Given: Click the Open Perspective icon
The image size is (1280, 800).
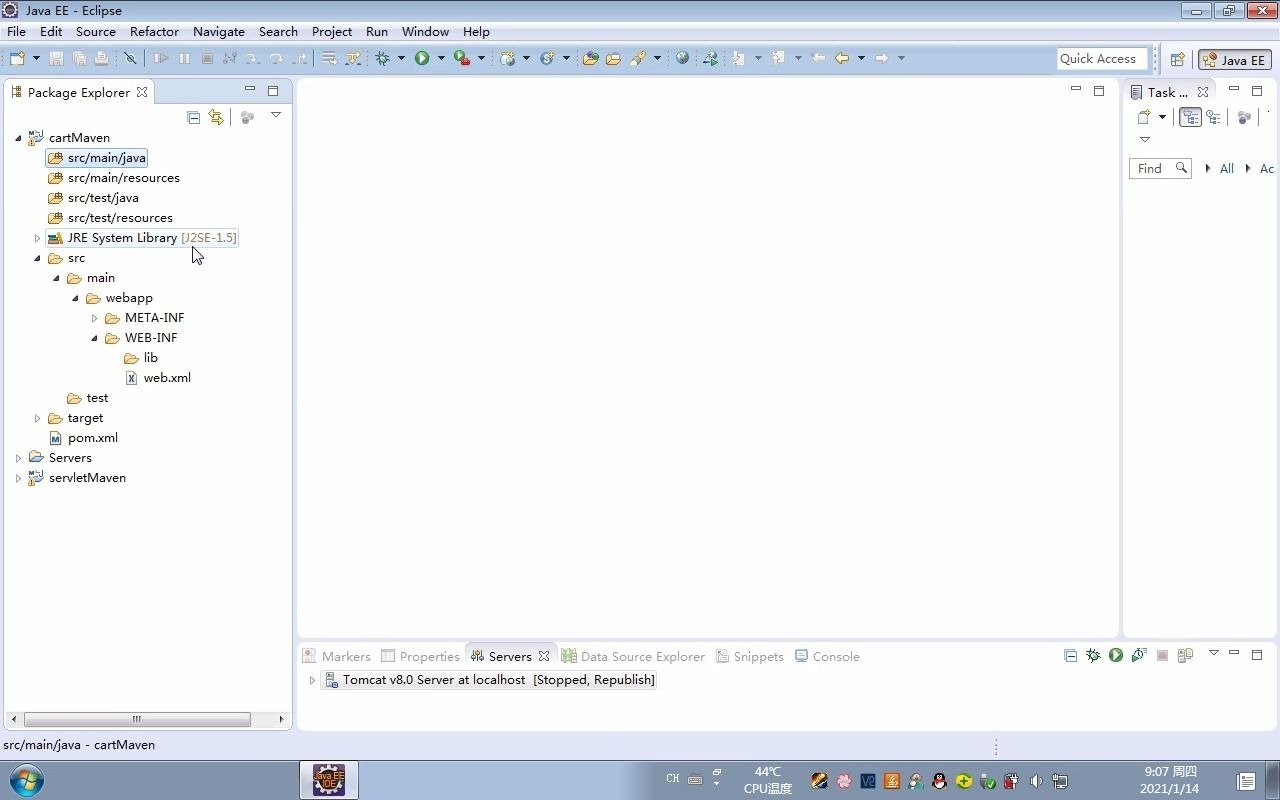Looking at the screenshot, I should 1178,59.
